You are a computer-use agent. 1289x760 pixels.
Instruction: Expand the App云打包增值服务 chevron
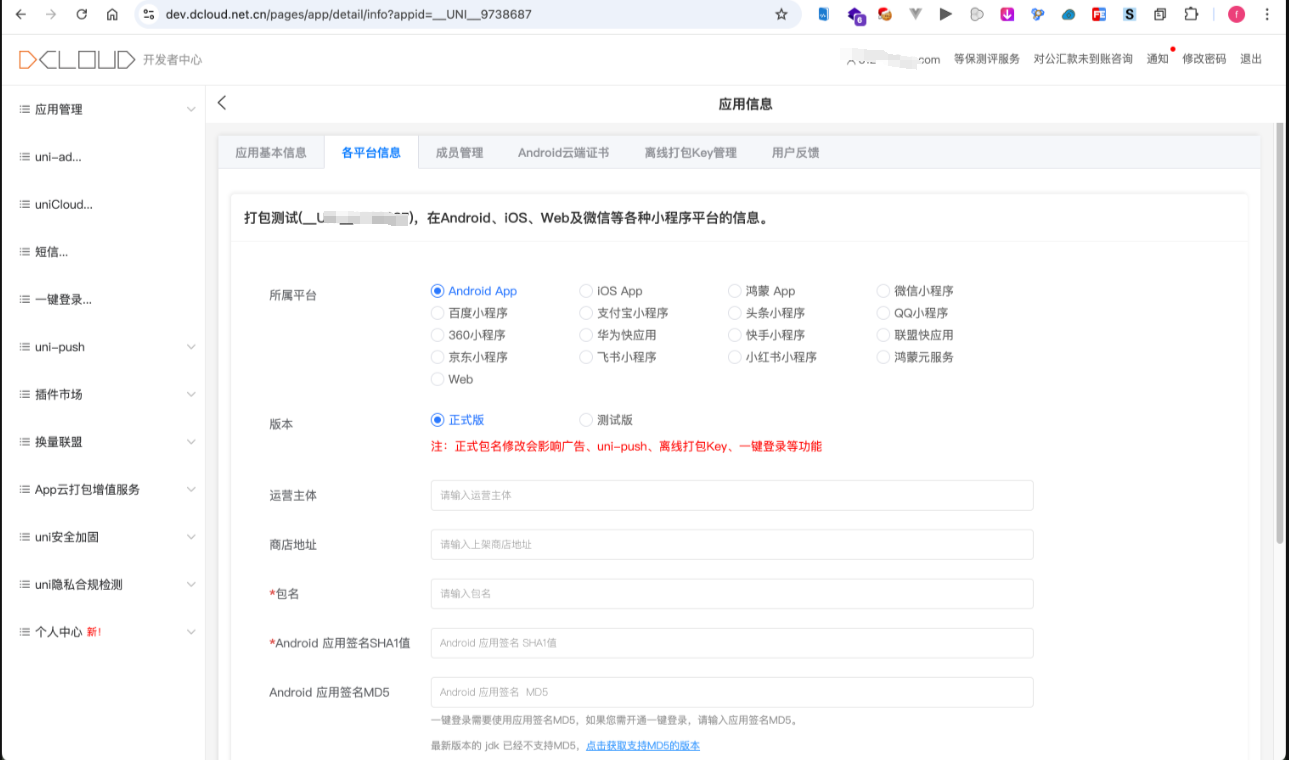click(x=191, y=489)
